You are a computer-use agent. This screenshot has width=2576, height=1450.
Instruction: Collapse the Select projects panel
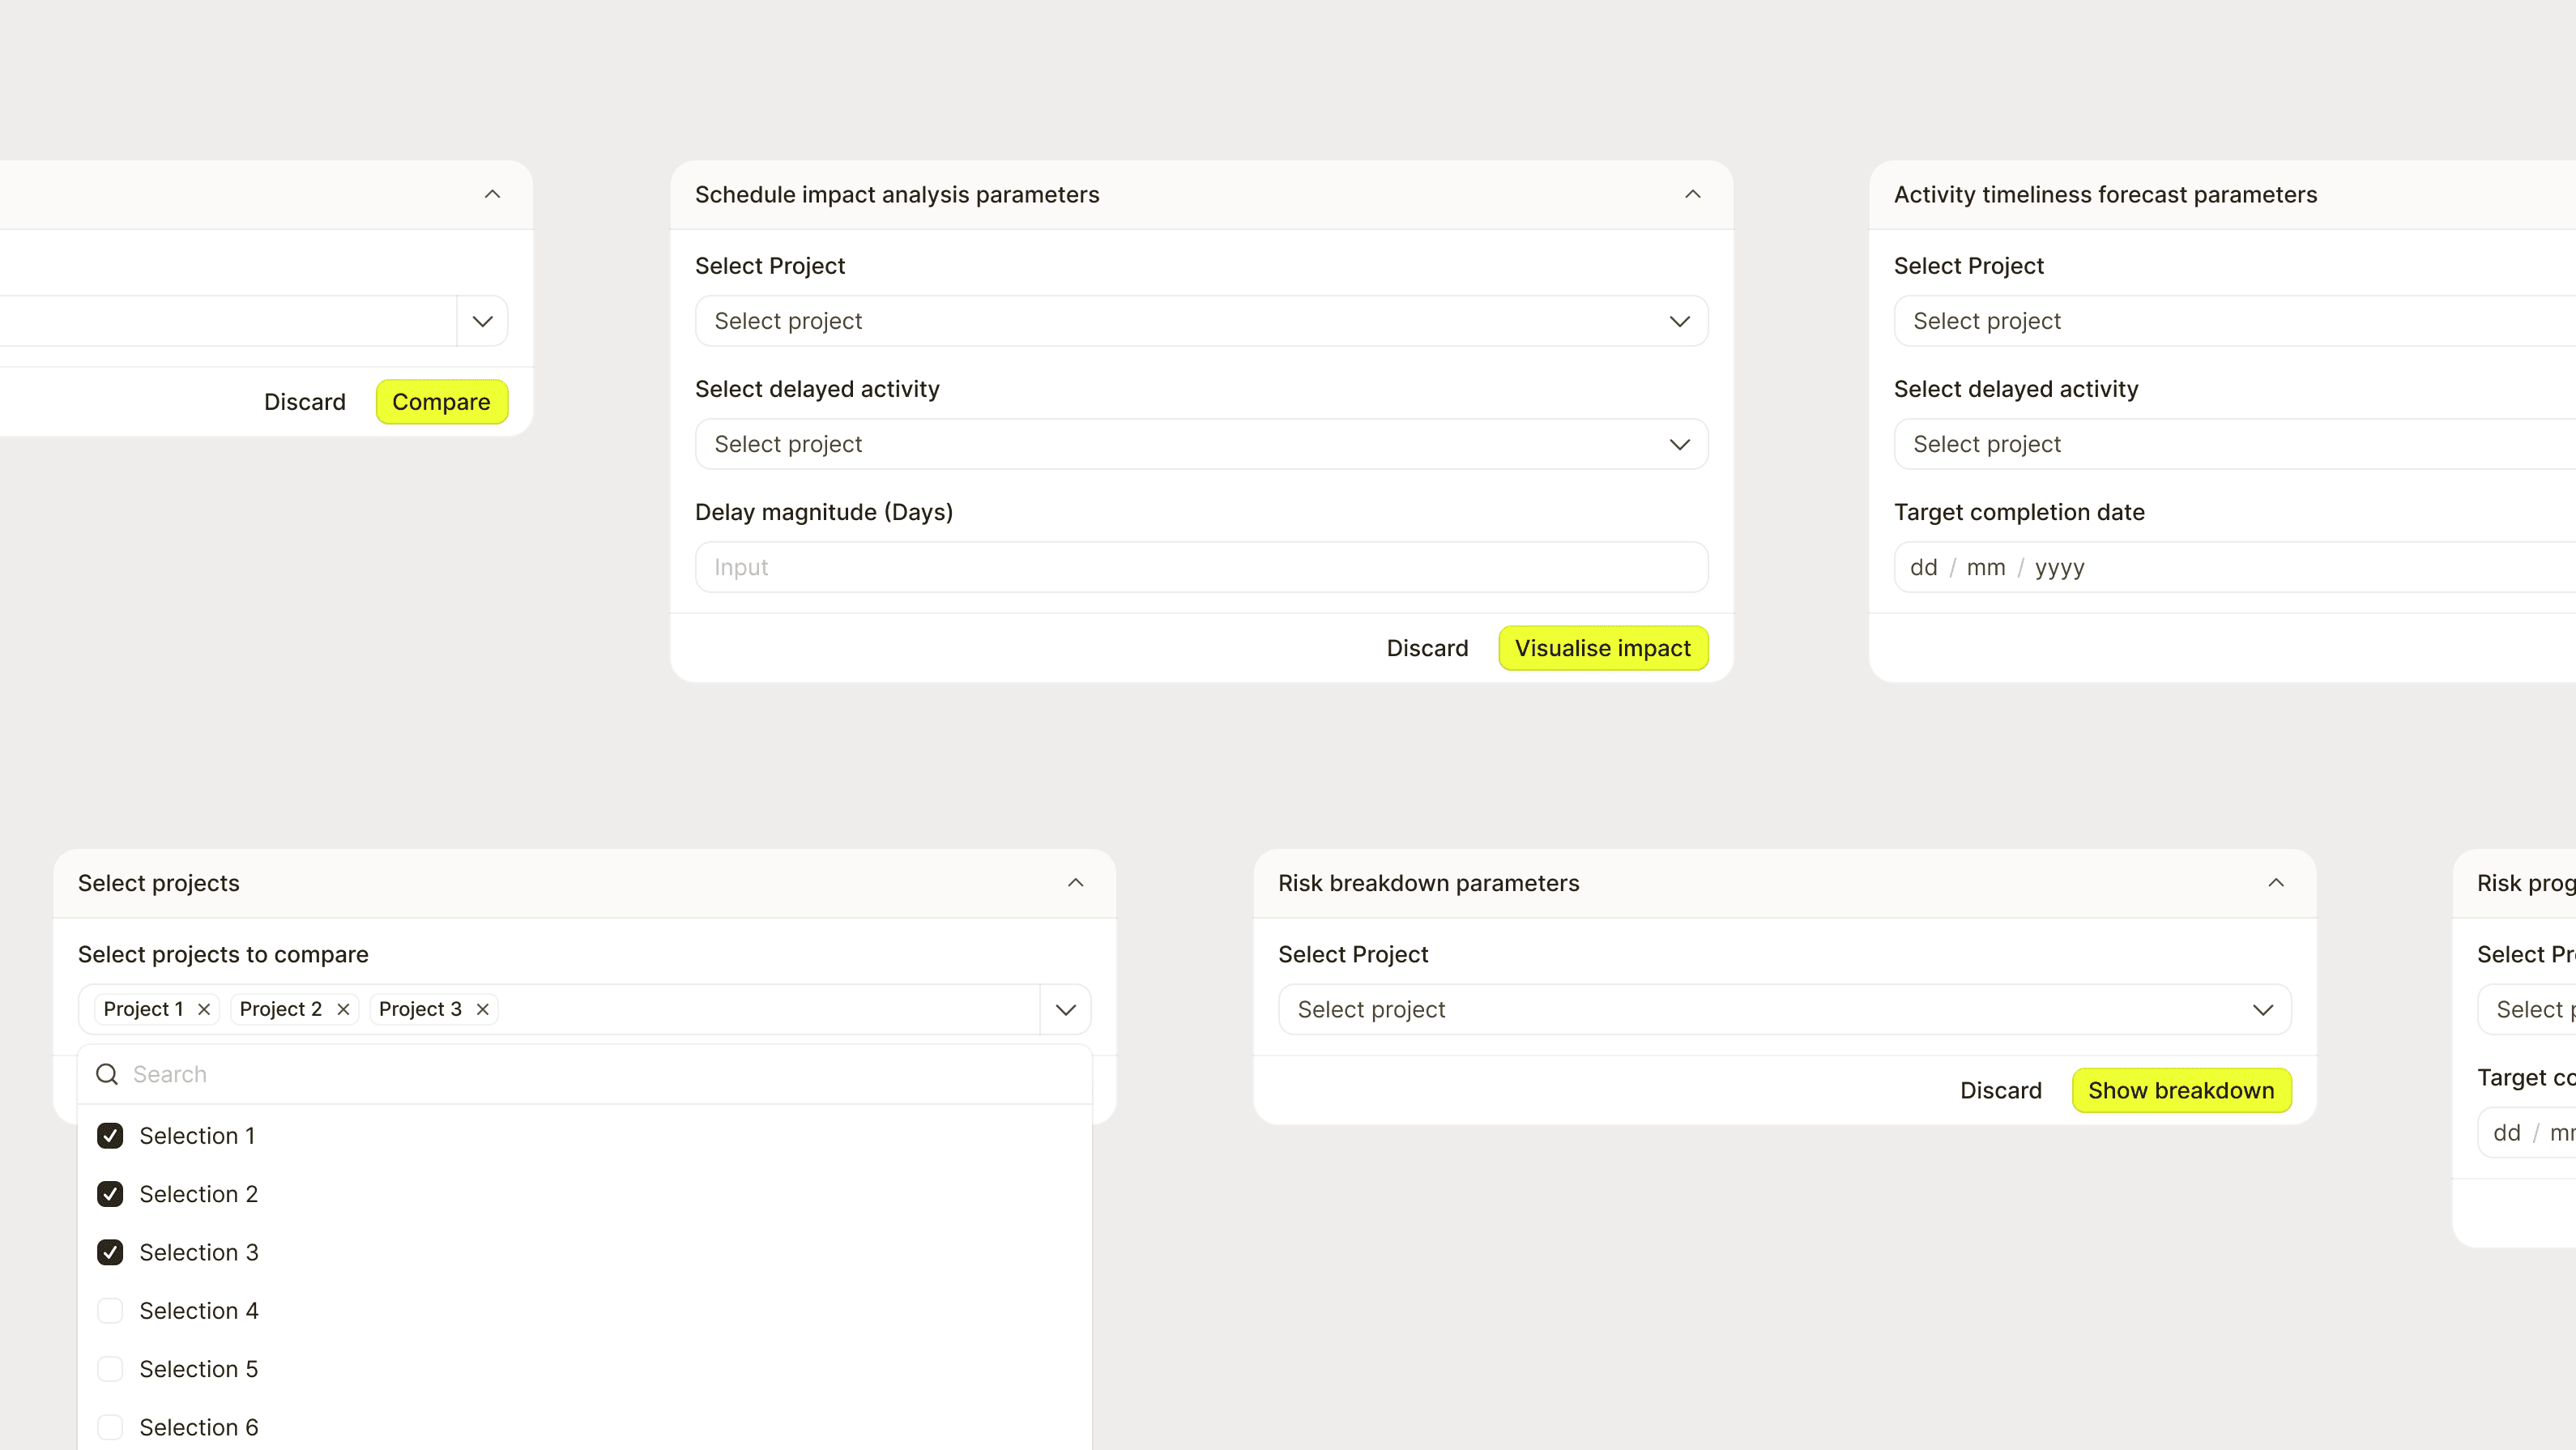click(1076, 883)
